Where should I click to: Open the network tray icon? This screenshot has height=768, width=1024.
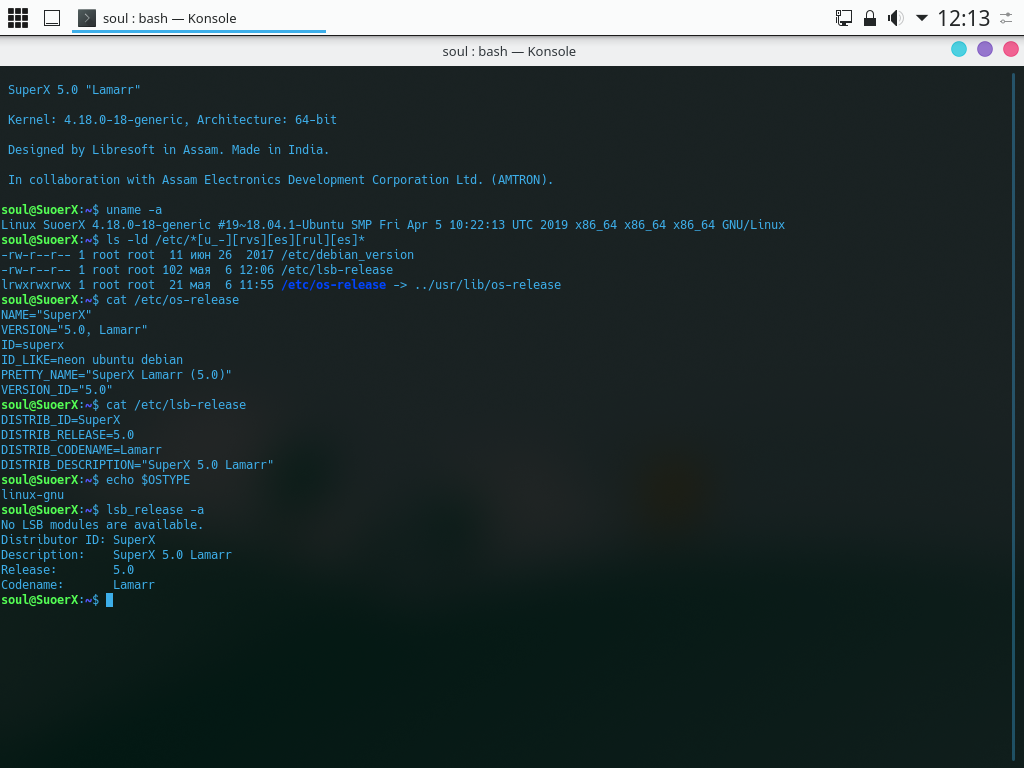point(844,18)
